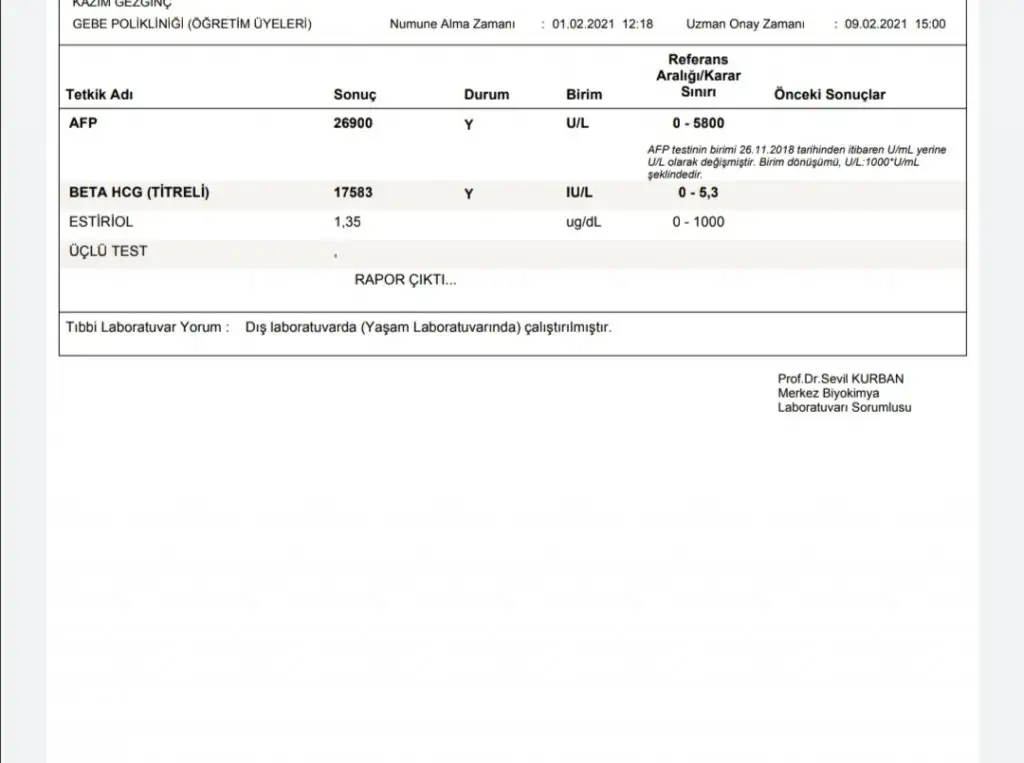Select the ESTİRİOL test name
The image size is (1024, 763).
(101, 221)
